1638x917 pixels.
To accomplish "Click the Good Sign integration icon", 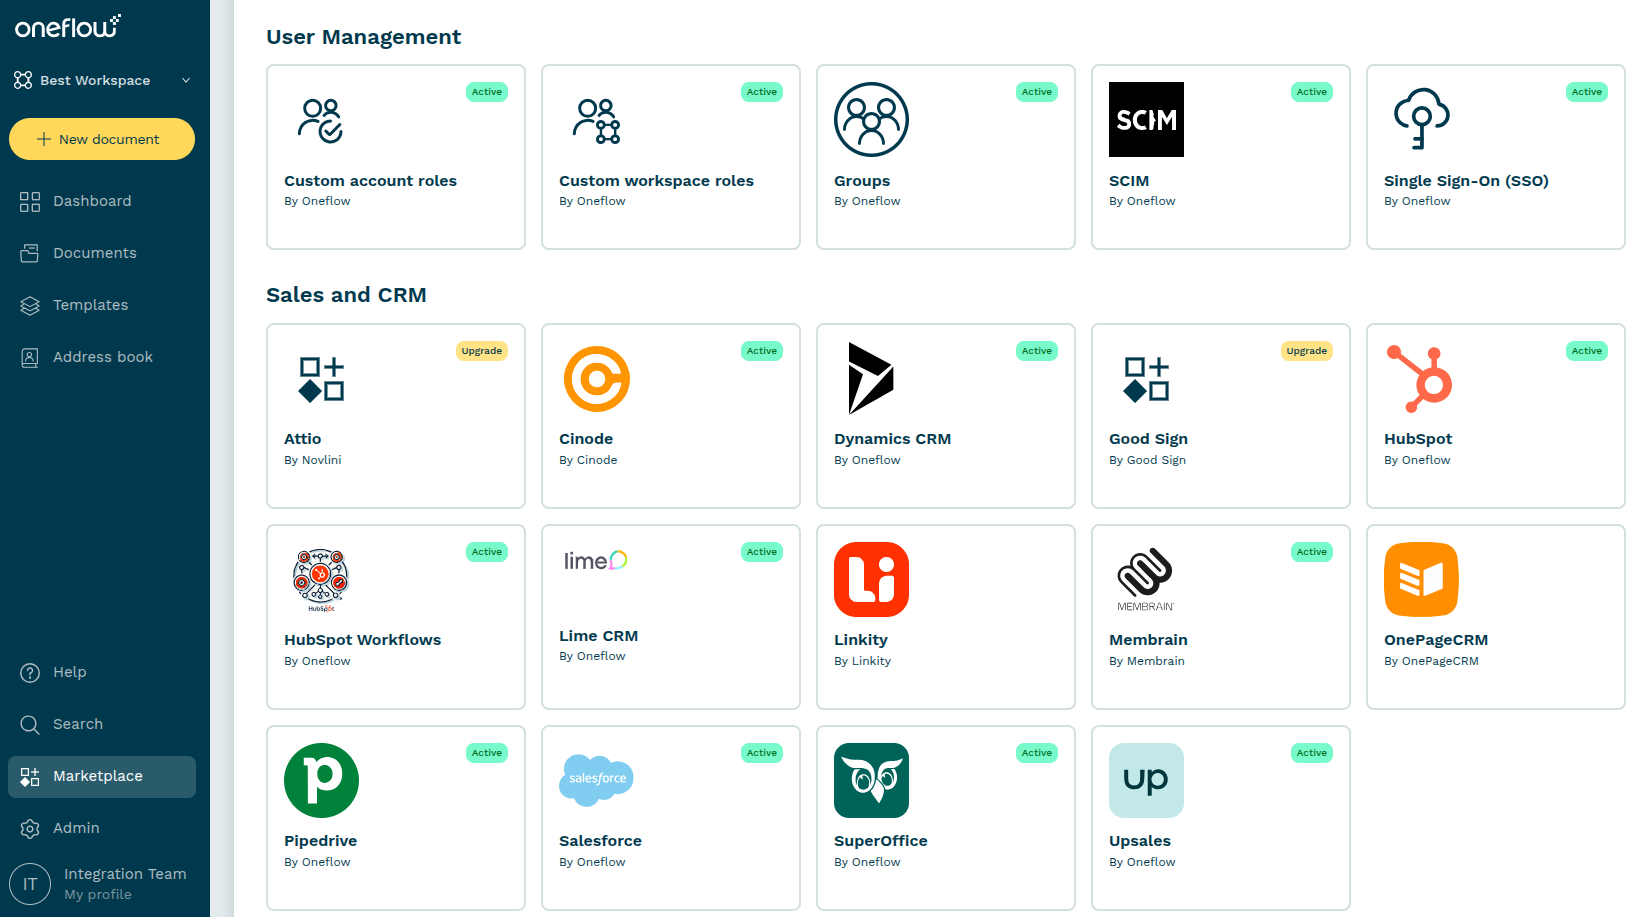I will pyautogui.click(x=1146, y=379).
